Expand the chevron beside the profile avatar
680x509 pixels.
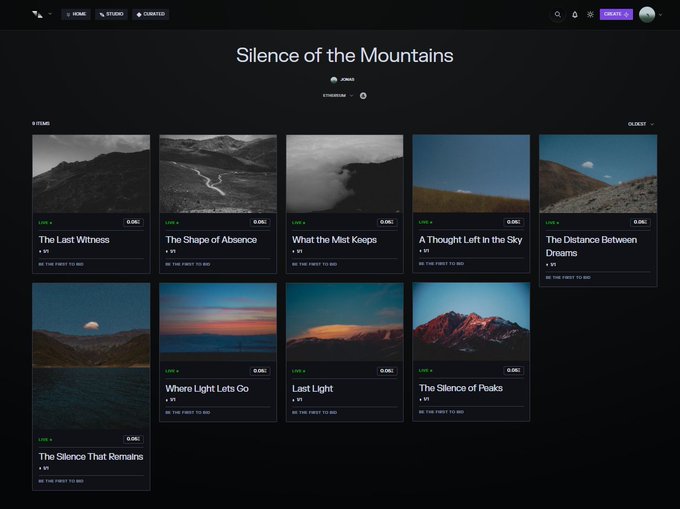point(660,15)
